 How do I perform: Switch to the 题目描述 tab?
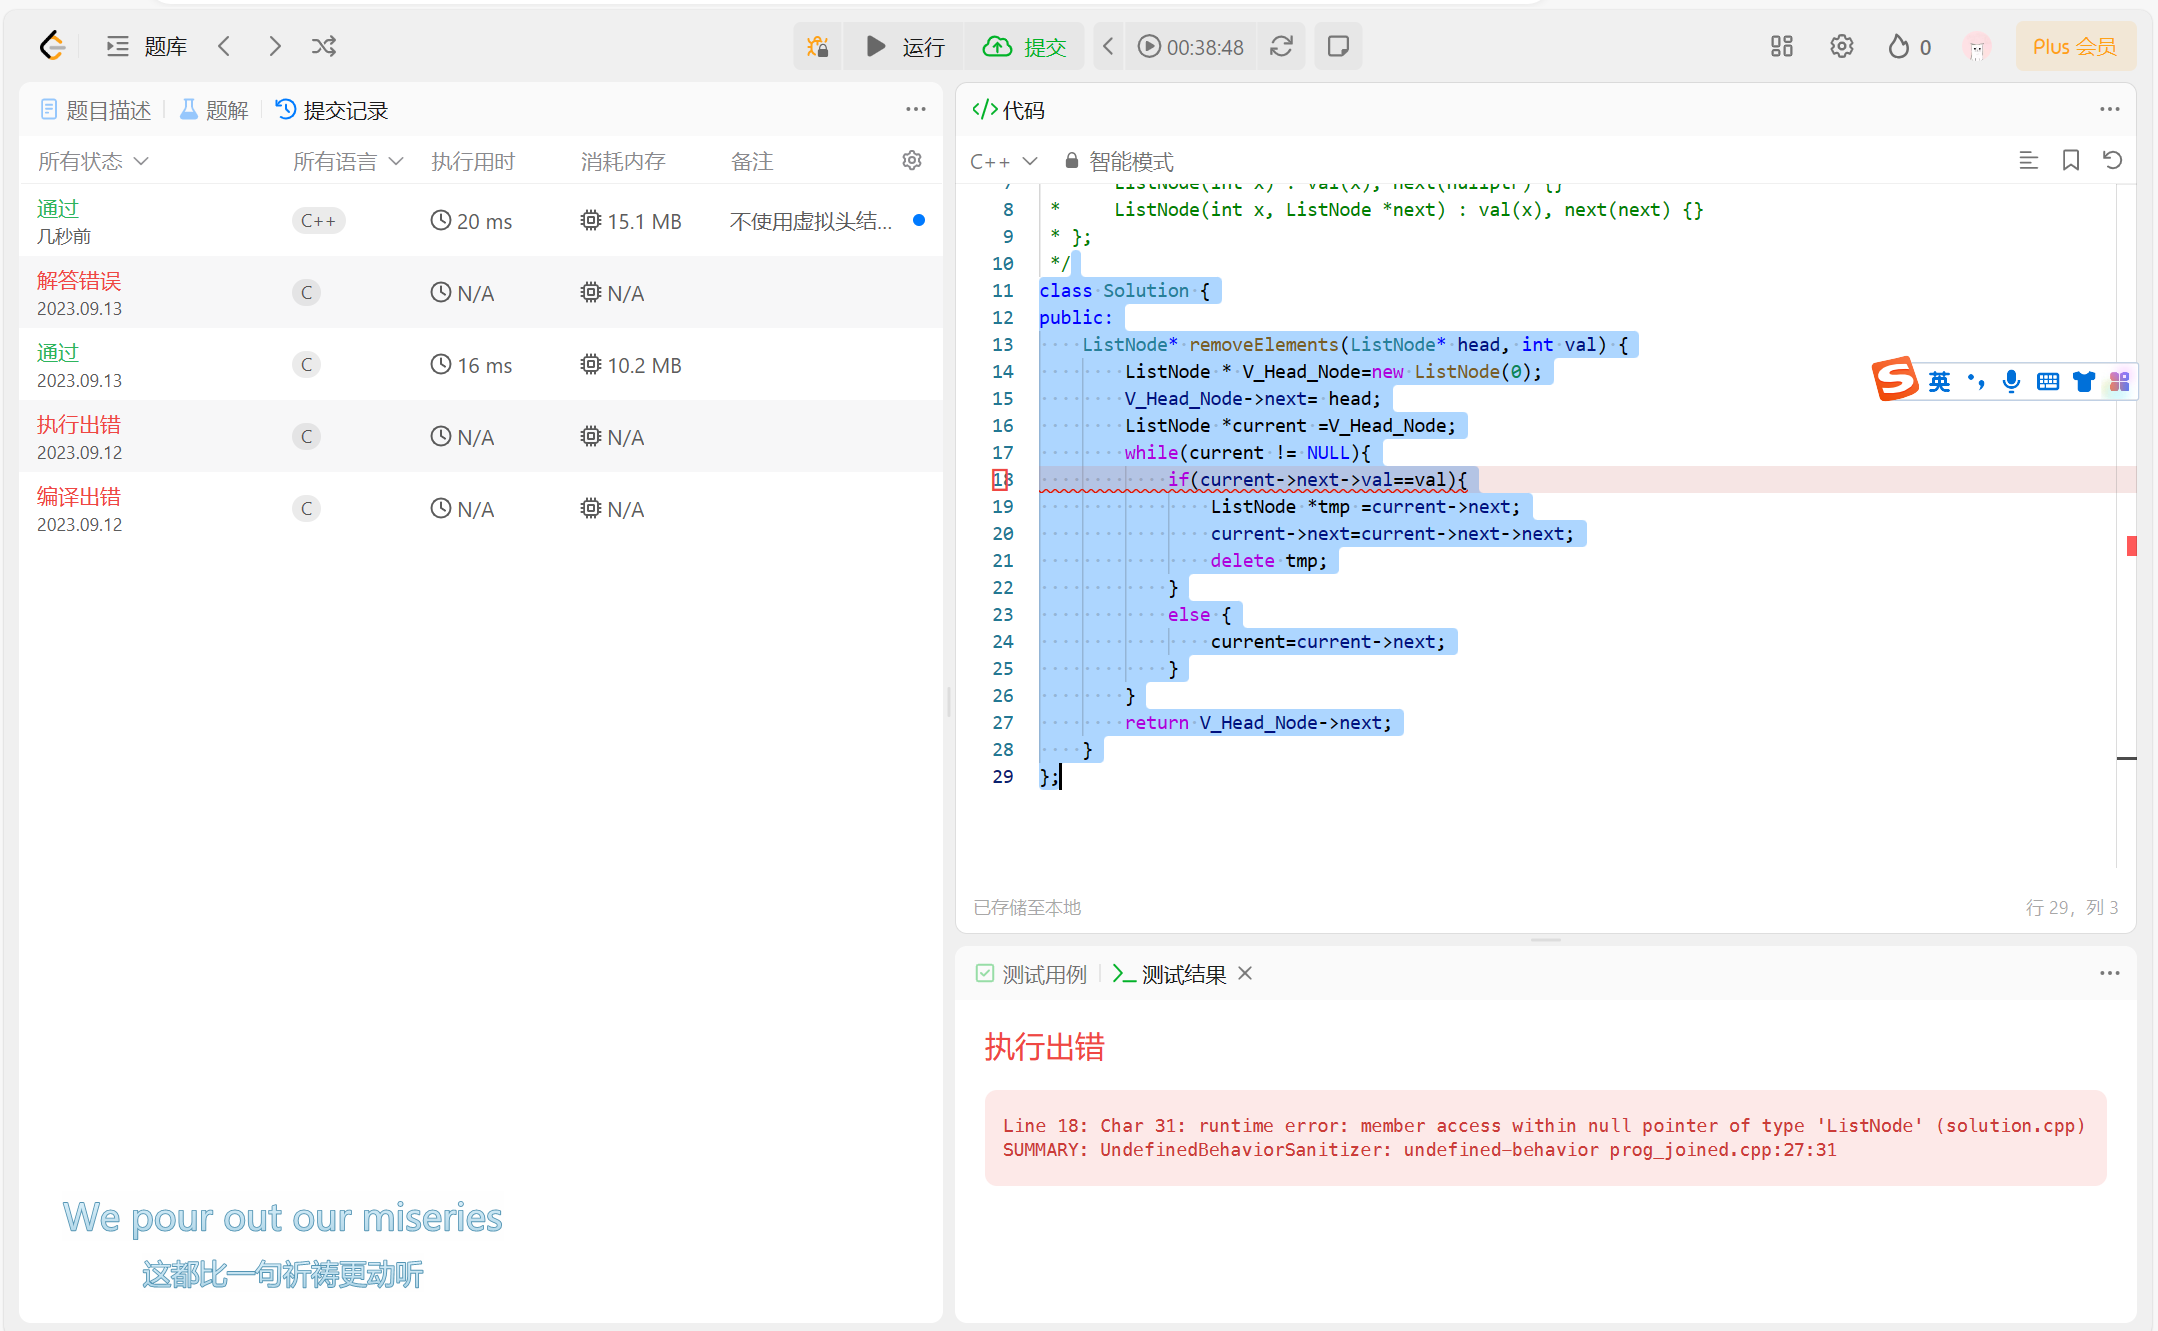pyautogui.click(x=96, y=110)
